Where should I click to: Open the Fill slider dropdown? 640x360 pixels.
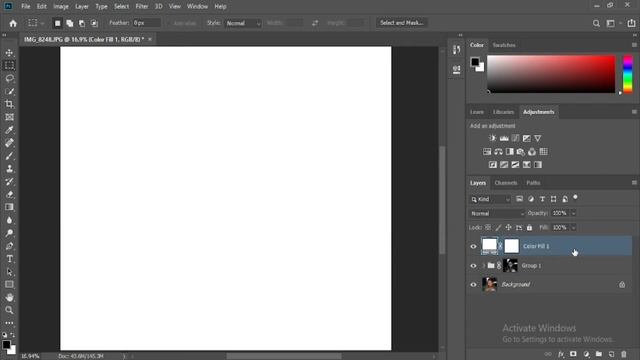[573, 228]
